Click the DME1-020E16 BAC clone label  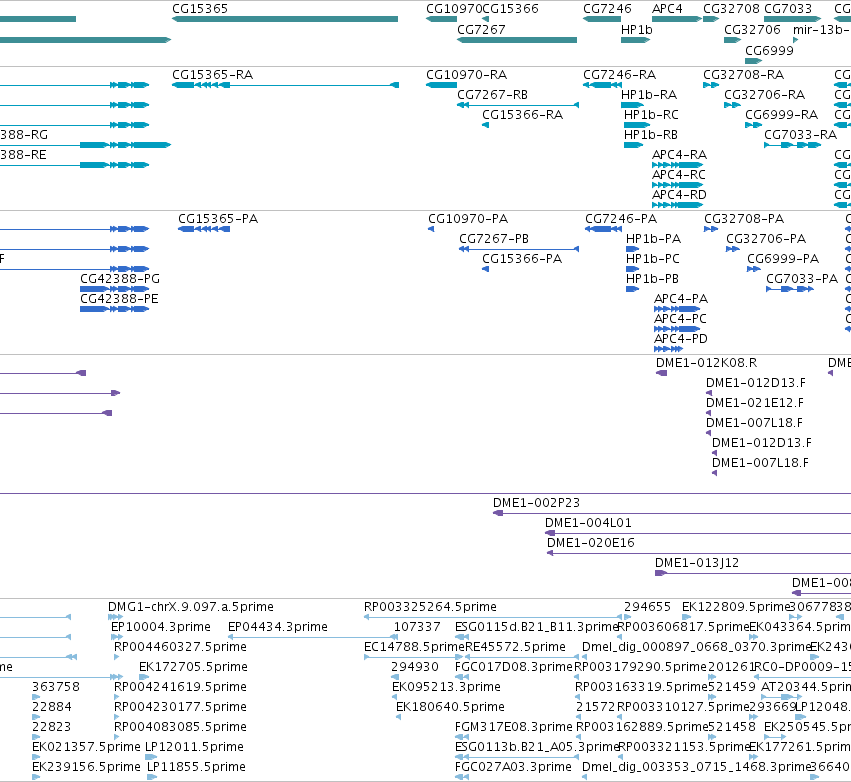(x=590, y=543)
